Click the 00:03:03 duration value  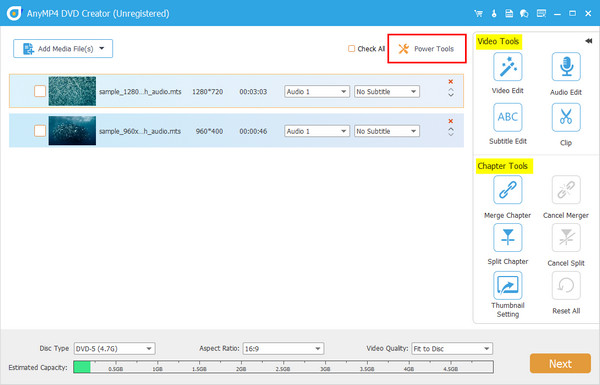253,92
